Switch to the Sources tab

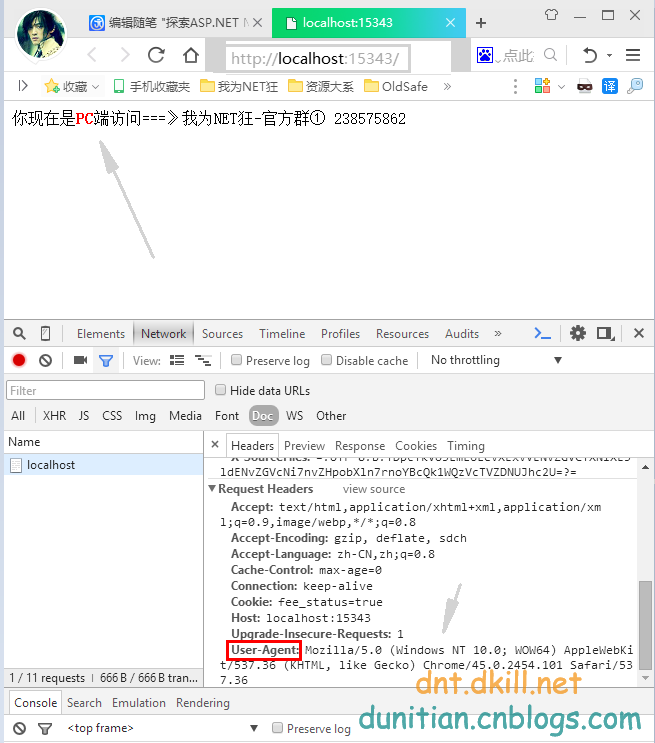coord(222,334)
